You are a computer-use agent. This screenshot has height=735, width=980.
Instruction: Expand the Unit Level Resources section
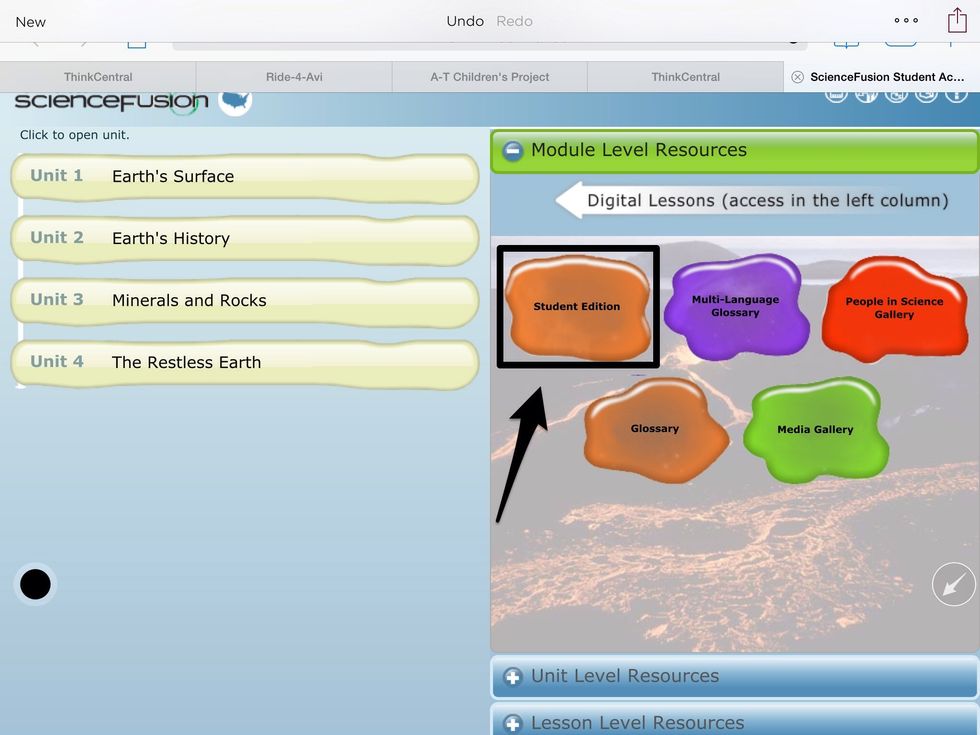513,677
